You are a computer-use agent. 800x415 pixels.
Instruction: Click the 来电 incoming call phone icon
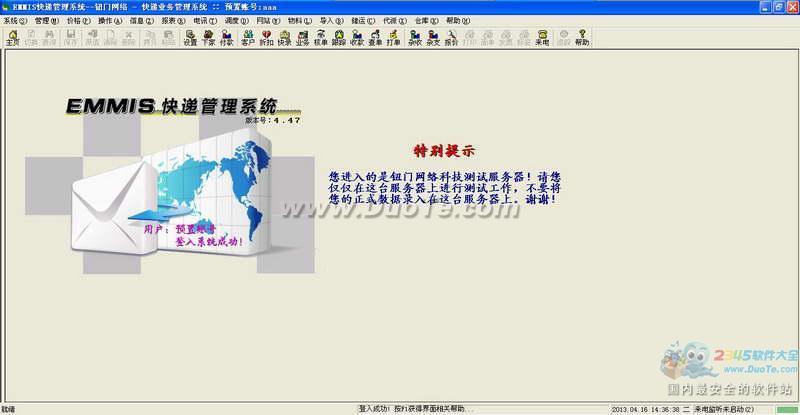click(x=542, y=38)
